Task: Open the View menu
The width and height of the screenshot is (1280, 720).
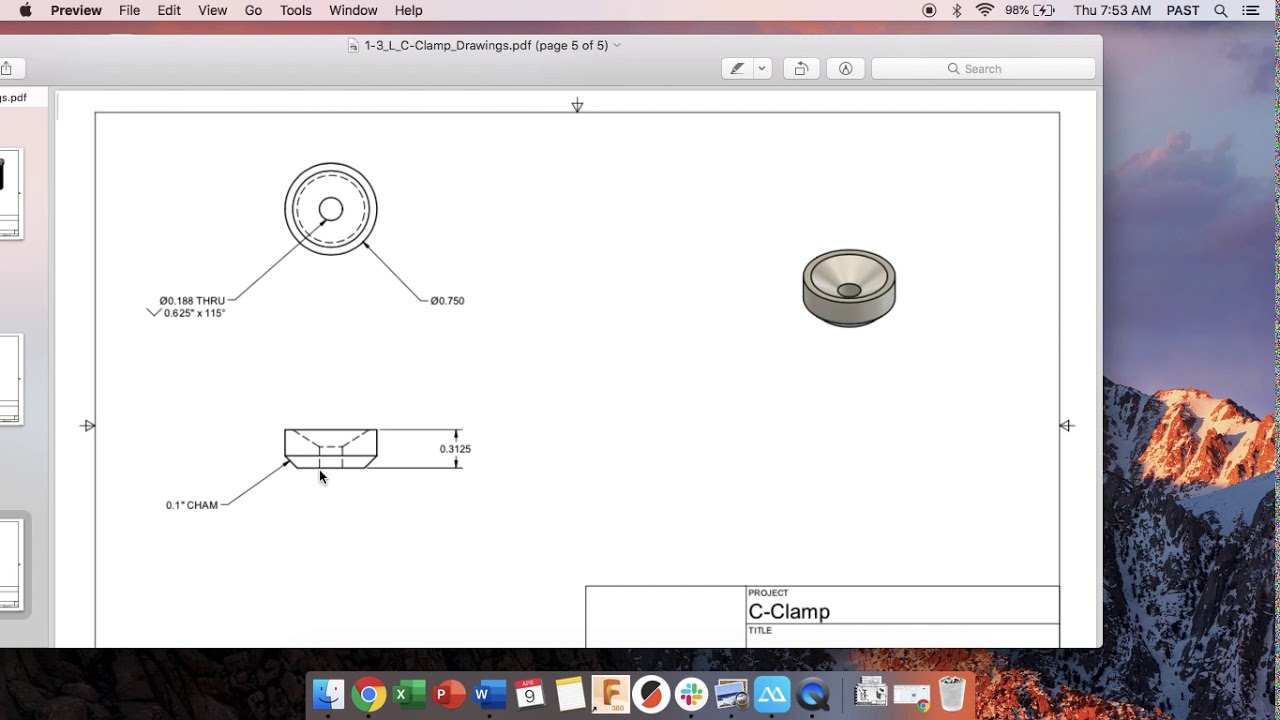Action: click(212, 10)
